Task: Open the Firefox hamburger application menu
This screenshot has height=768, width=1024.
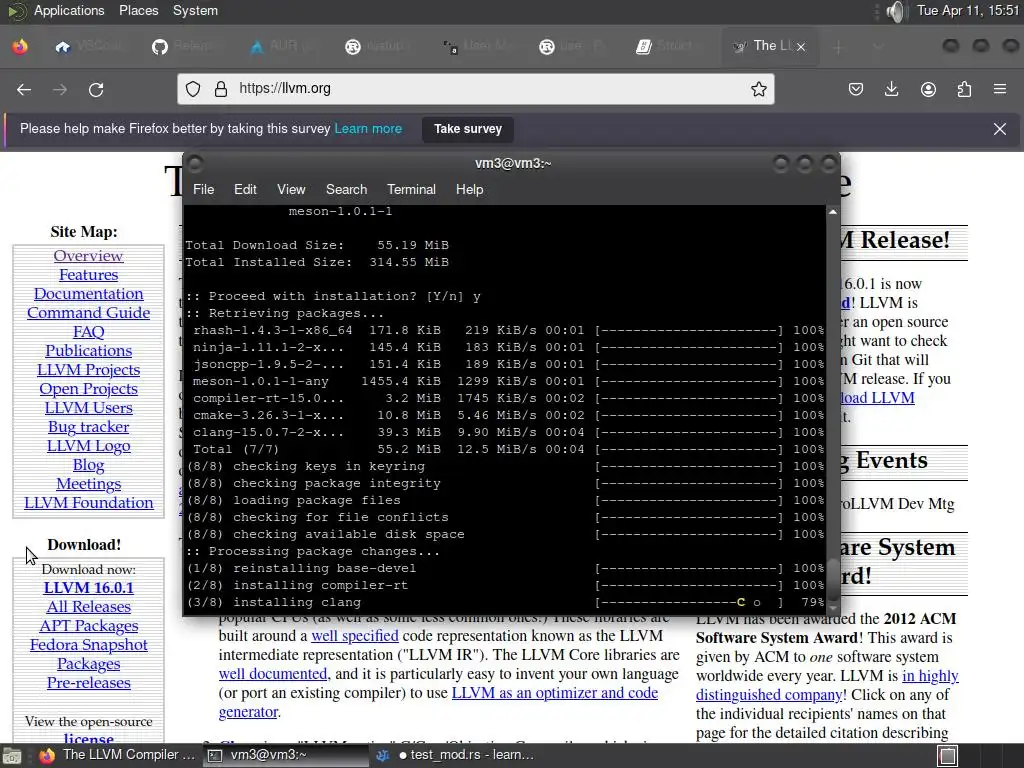Action: coord(1000,89)
